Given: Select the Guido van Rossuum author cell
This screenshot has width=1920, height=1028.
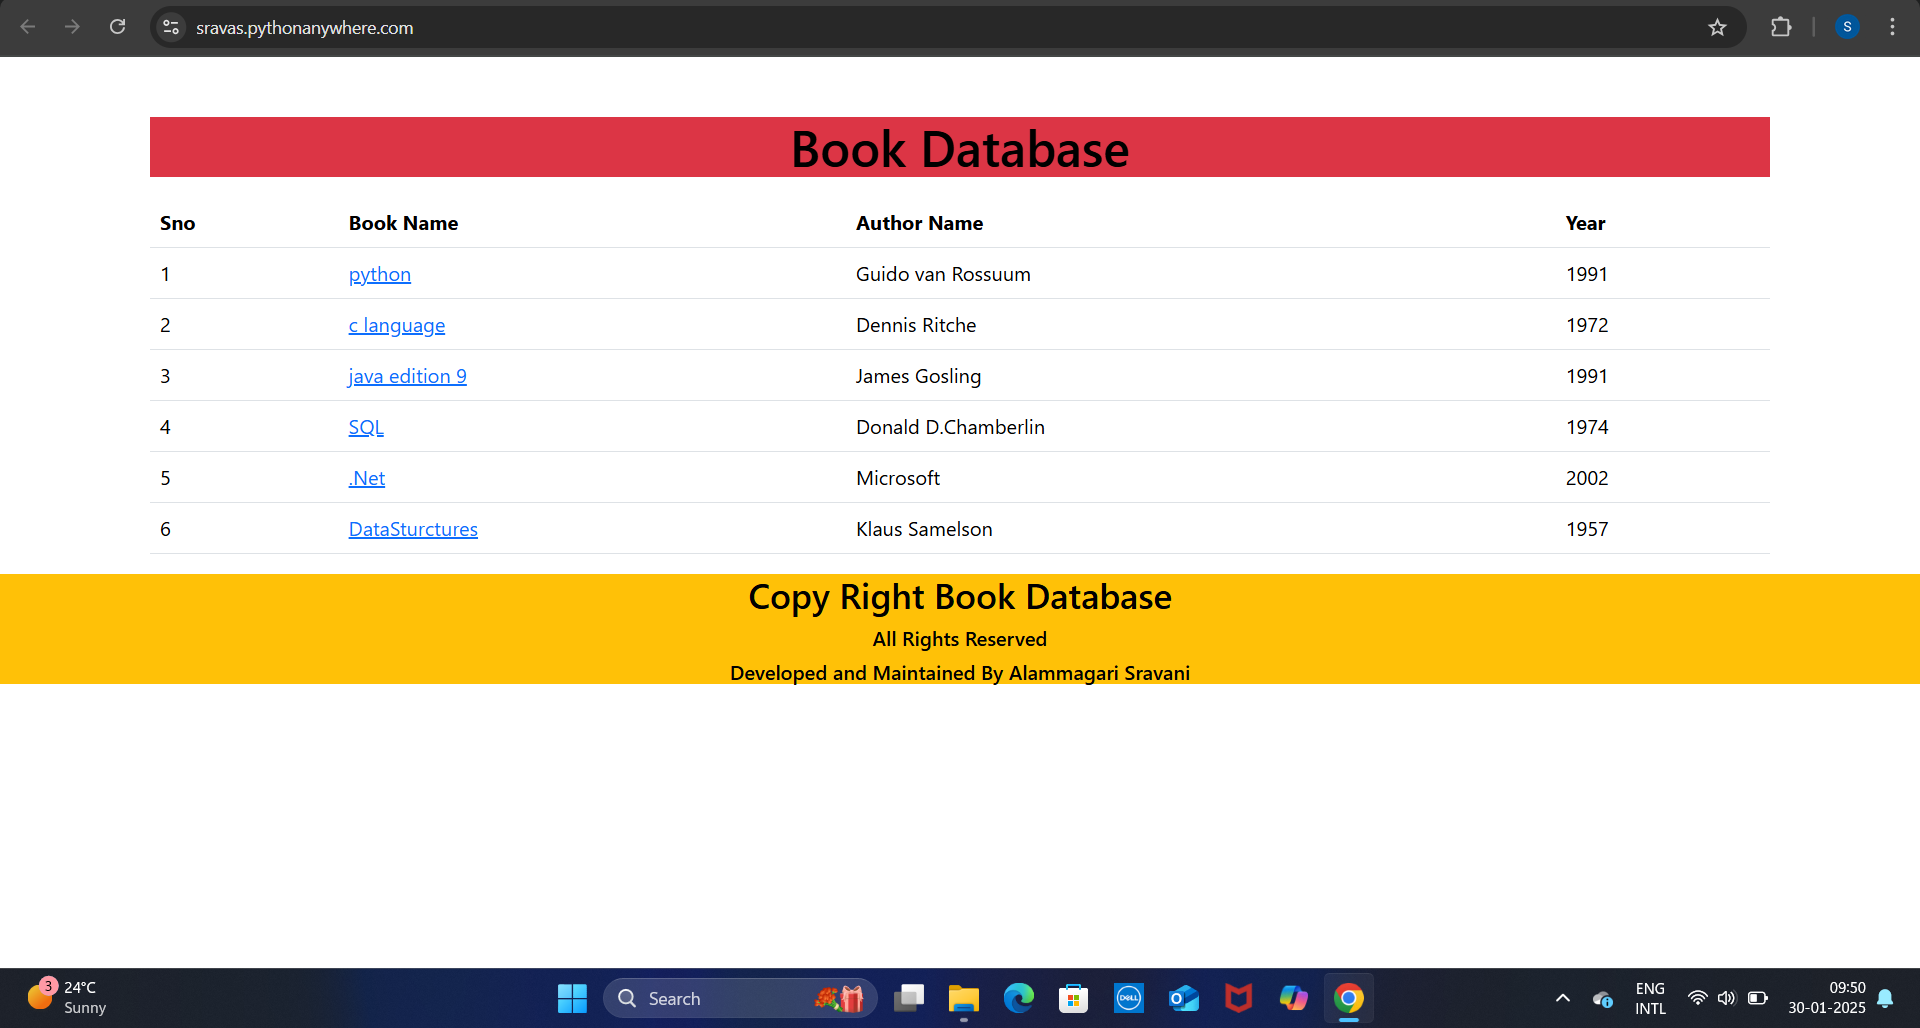Looking at the screenshot, I should pos(943,274).
